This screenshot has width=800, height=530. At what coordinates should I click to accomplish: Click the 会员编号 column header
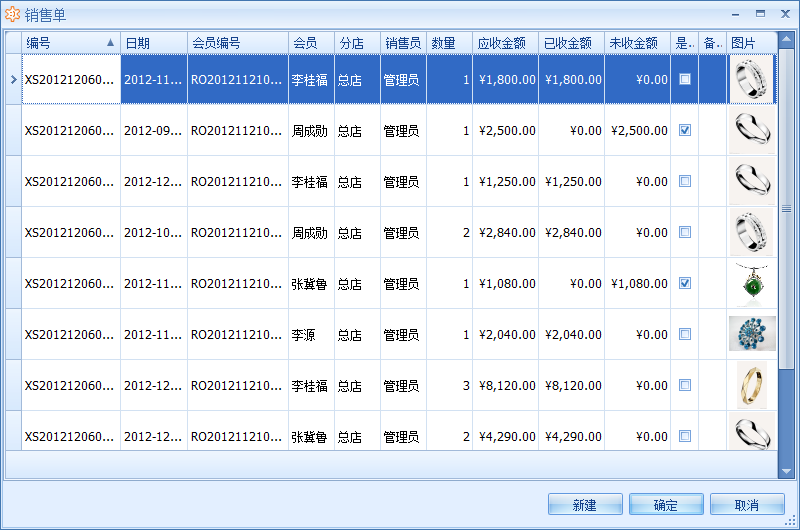(238, 43)
